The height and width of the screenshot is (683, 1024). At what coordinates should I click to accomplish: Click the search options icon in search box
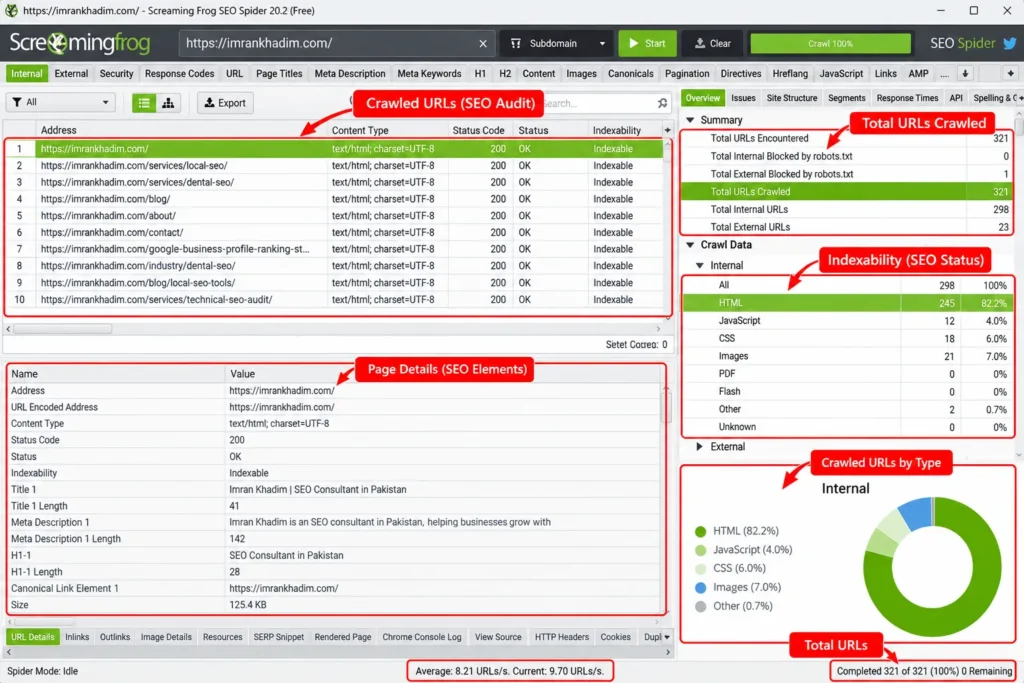pyautogui.click(x=662, y=103)
